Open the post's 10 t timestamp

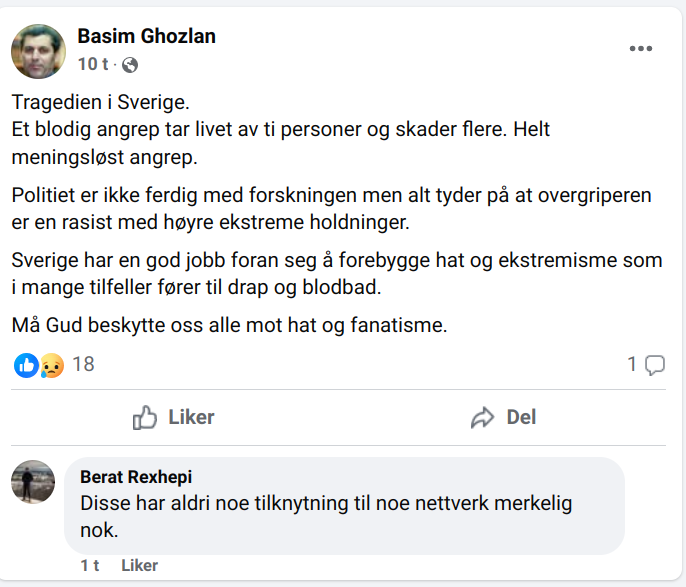[93, 65]
